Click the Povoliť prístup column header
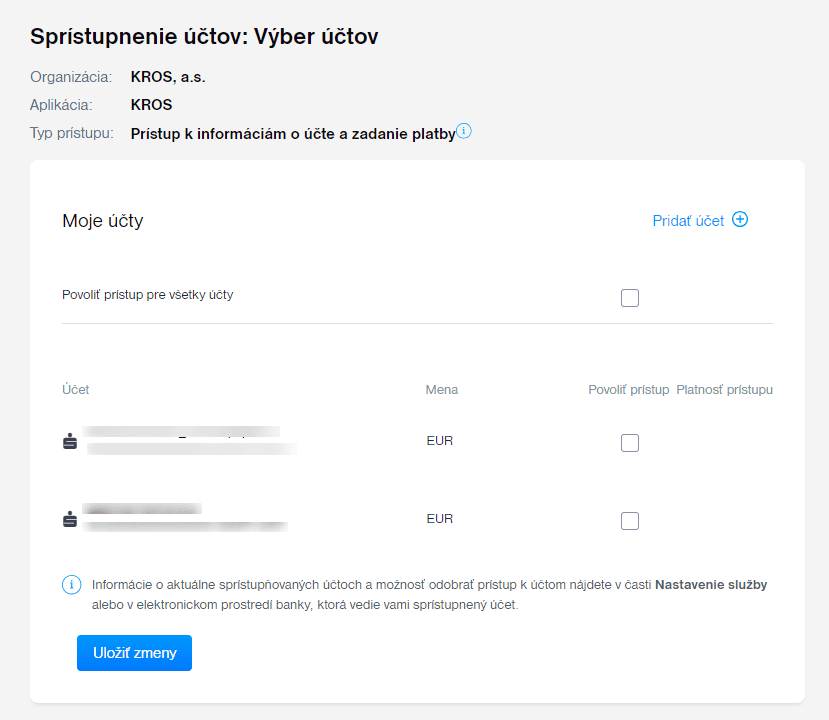This screenshot has height=720, width=829. pyautogui.click(x=628, y=389)
